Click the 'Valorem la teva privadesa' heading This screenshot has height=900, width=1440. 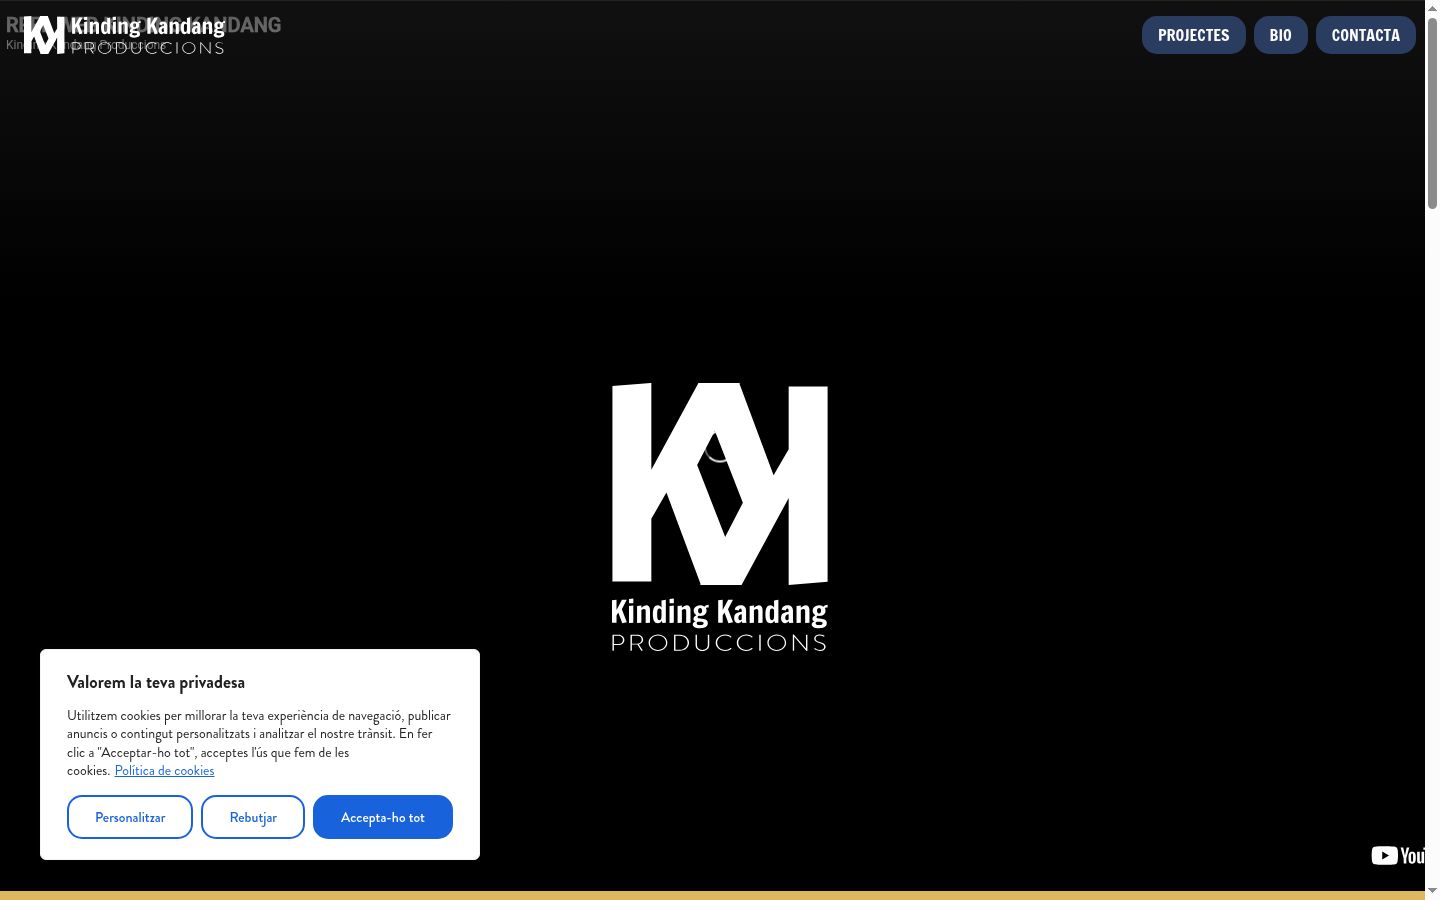tap(156, 682)
